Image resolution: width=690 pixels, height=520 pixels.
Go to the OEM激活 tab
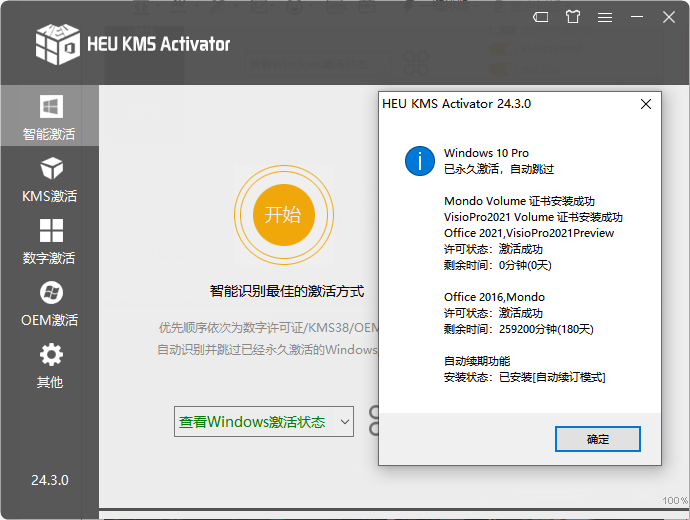click(x=49, y=304)
